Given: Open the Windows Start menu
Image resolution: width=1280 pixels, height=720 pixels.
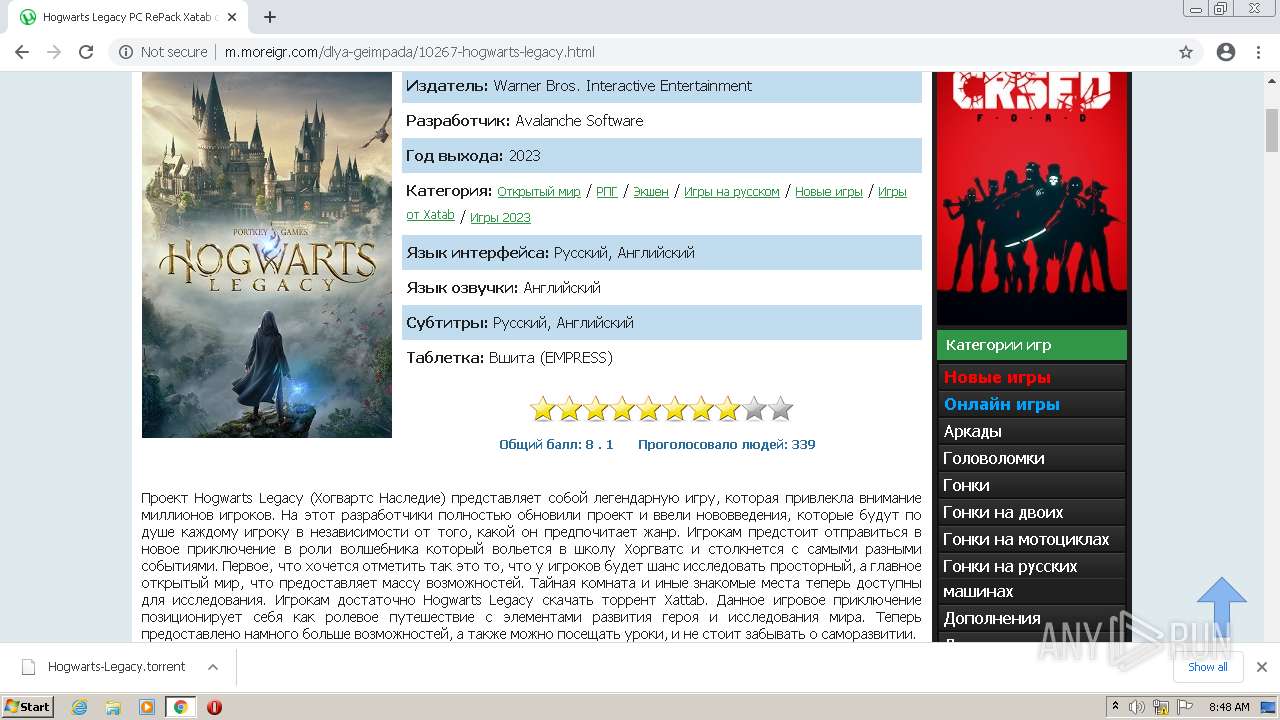Looking at the screenshot, I should [28, 706].
